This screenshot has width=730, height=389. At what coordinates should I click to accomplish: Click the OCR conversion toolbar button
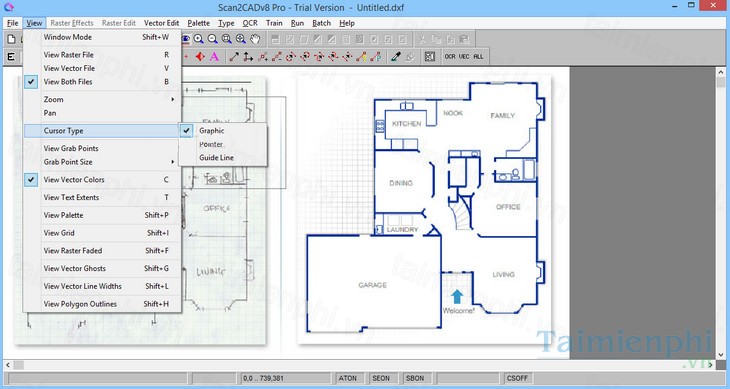(x=450, y=56)
